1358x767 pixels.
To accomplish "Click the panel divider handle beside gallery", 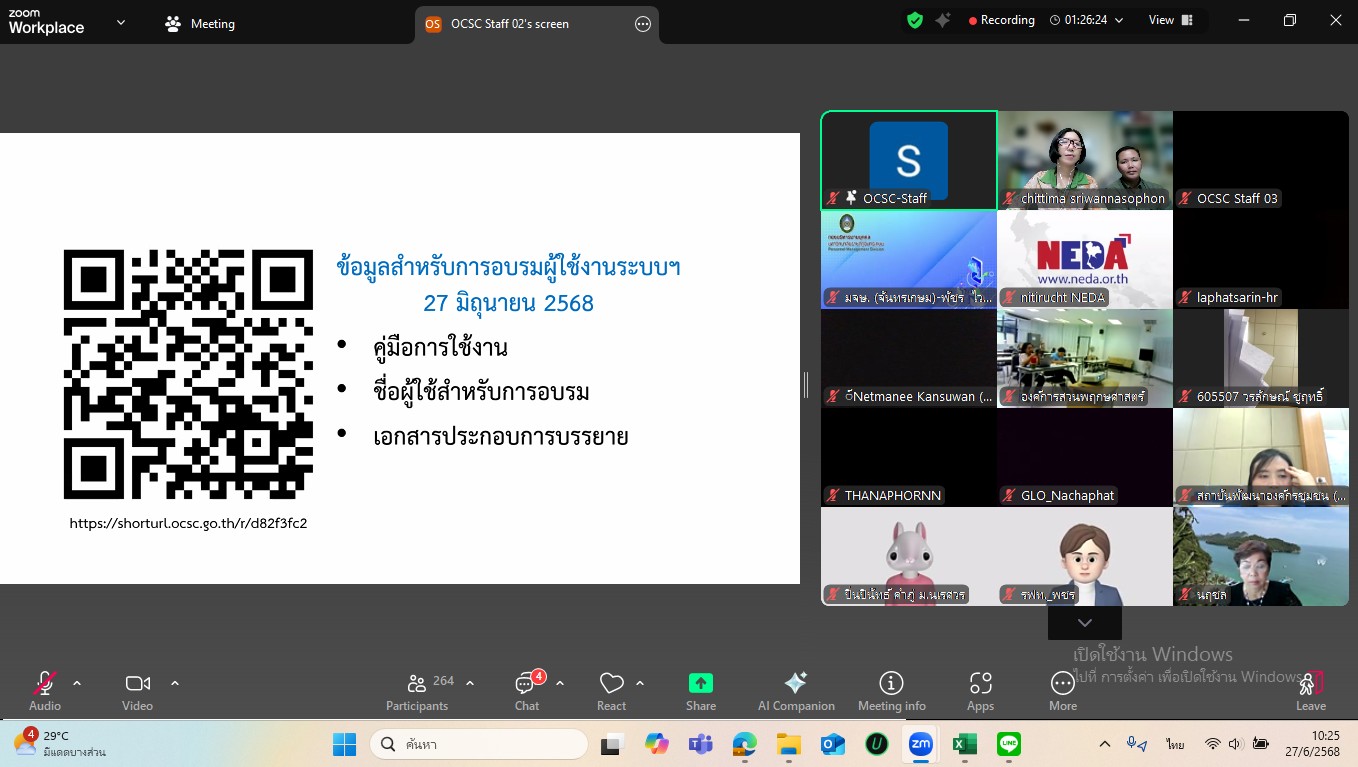I will (806, 385).
